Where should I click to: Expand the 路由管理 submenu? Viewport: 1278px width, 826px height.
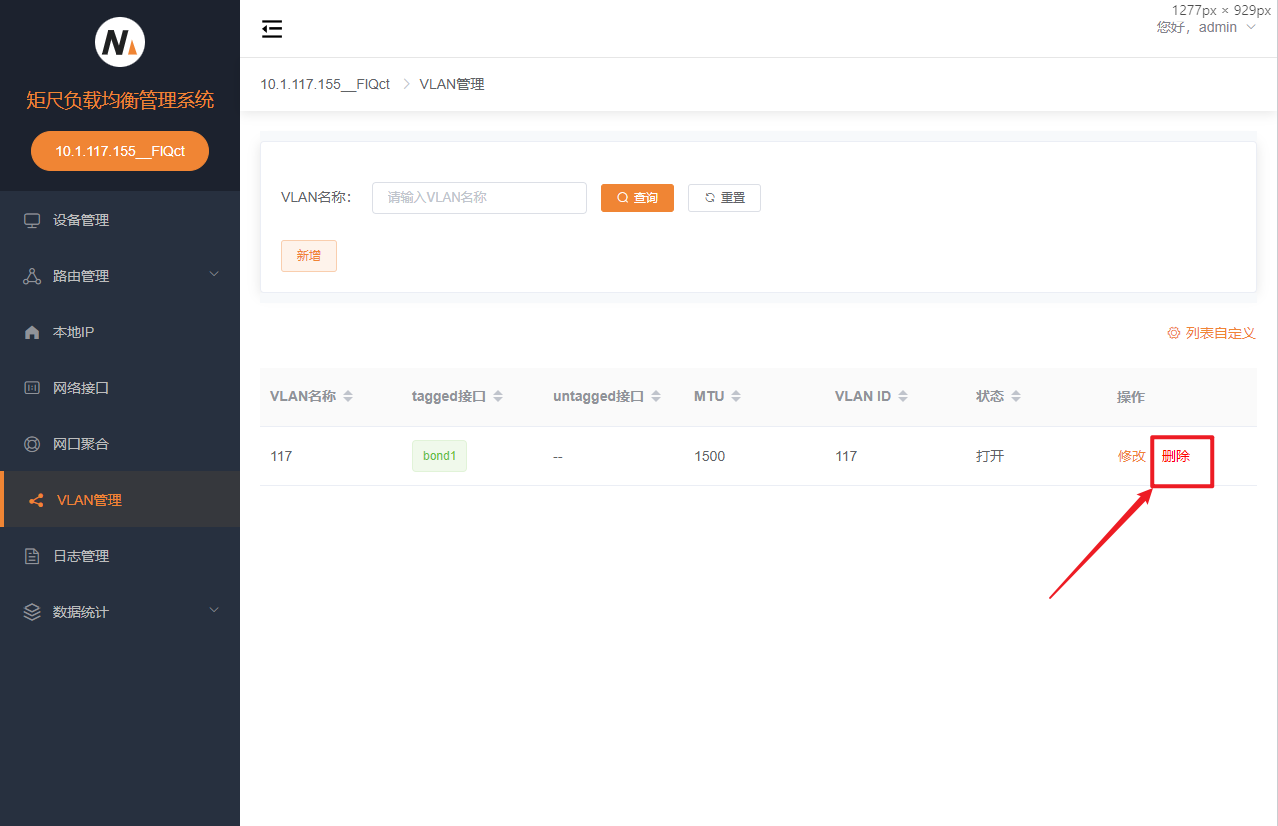pyautogui.click(x=213, y=273)
